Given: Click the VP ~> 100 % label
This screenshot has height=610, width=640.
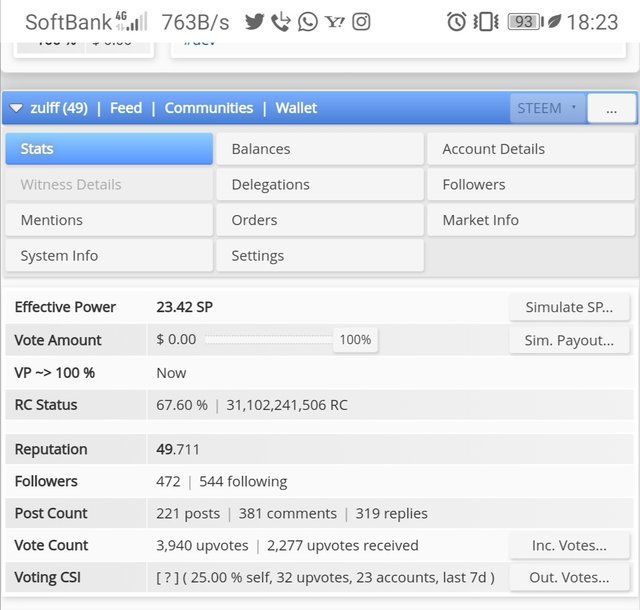Looking at the screenshot, I should (55, 373).
